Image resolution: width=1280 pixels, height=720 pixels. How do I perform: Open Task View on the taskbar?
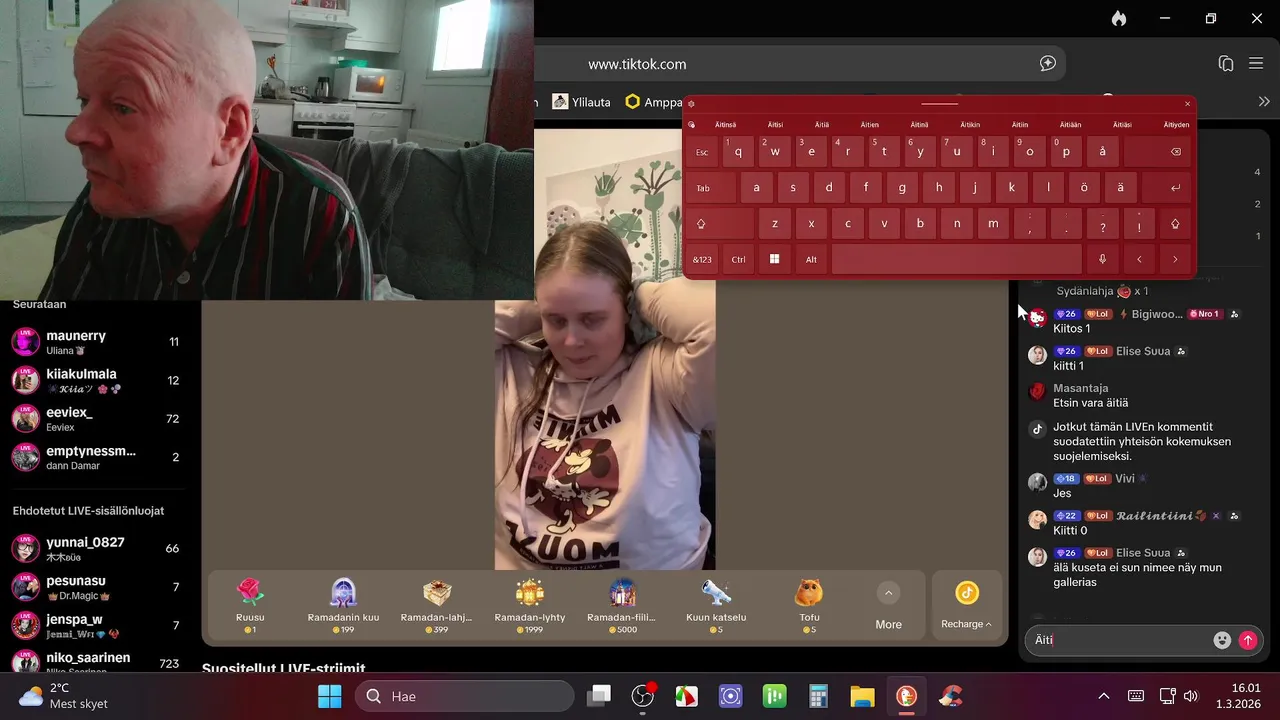[599, 696]
